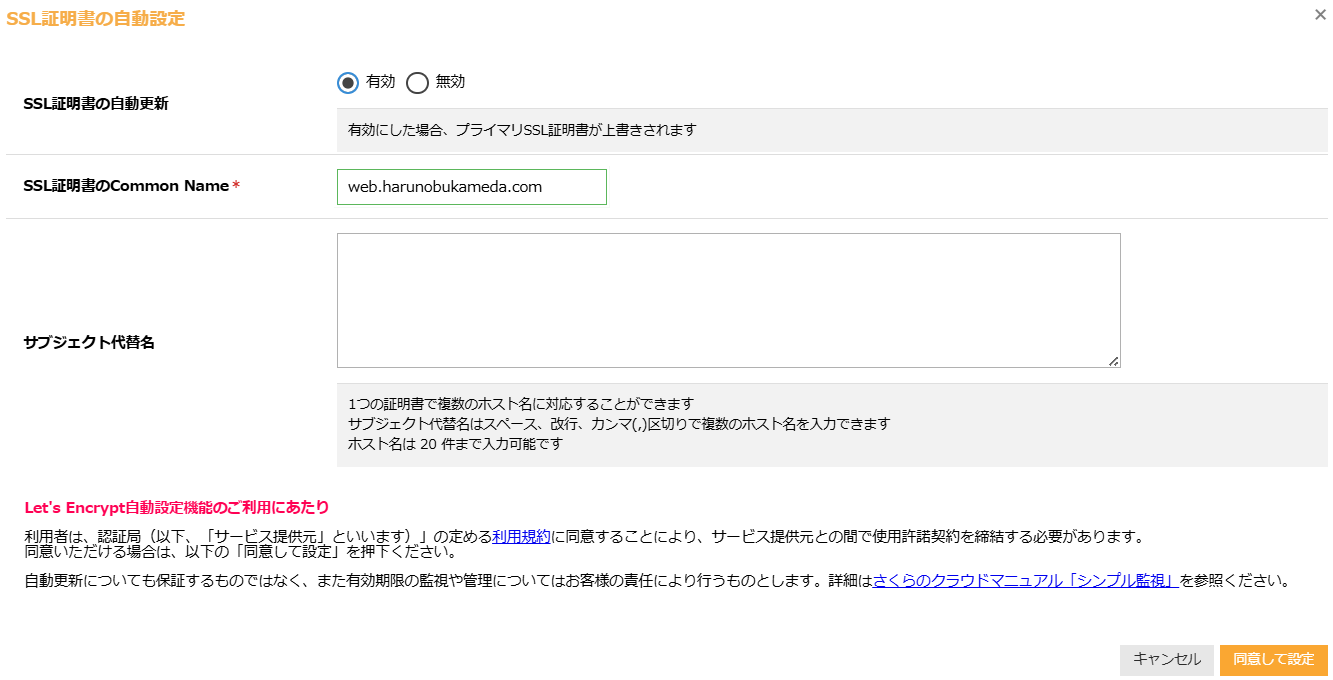Focus the Common Name input field
Image resolution: width=1333 pixels, height=680 pixels.
click(471, 187)
